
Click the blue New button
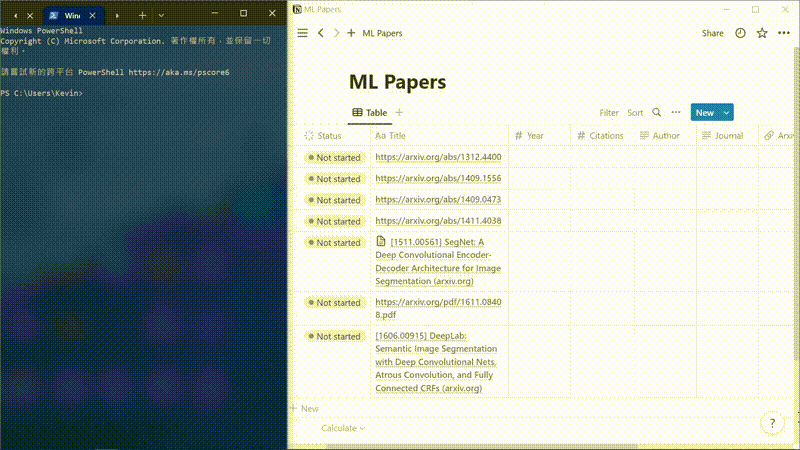tap(705, 112)
